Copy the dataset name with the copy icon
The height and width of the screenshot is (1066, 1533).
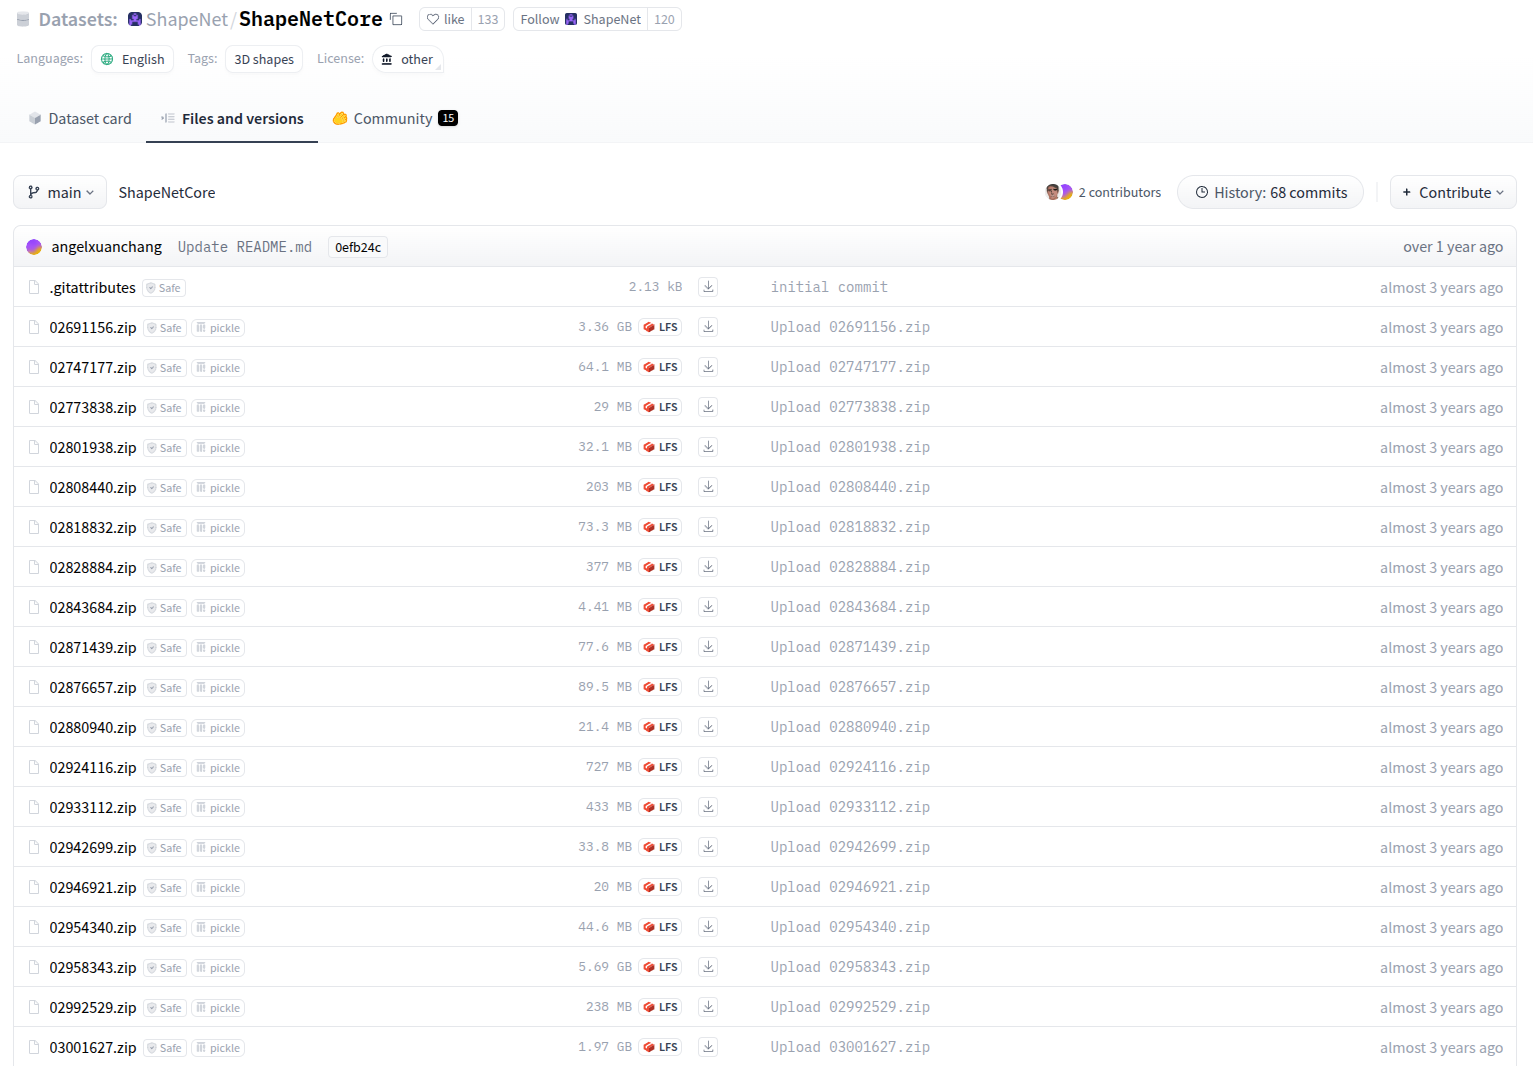396,19
